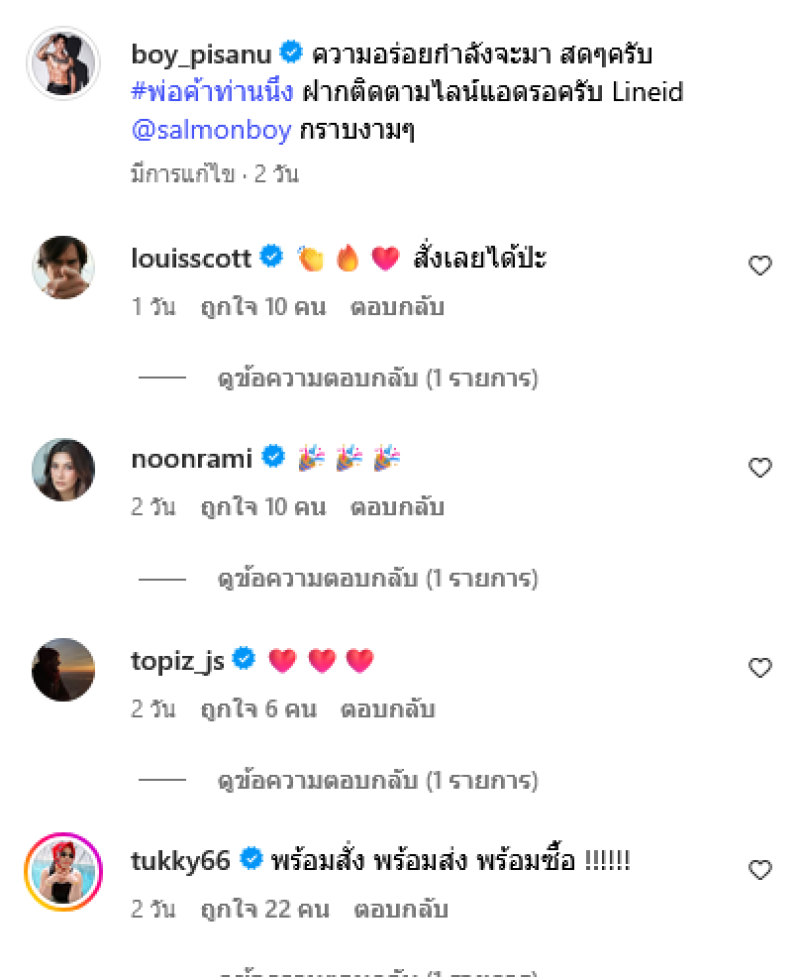The width and height of the screenshot is (800, 977).
Task: Open boy_pisanu's profile picture
Action: coord(63,63)
